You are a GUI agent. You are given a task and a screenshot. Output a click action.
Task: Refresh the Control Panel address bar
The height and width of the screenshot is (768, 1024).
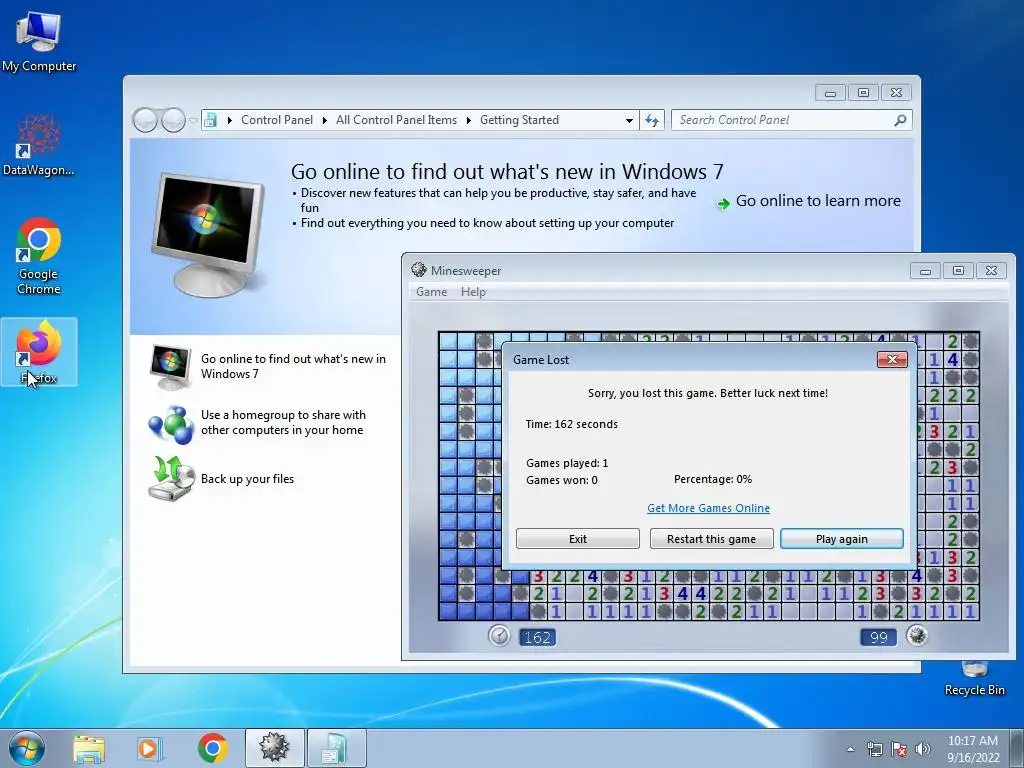652,120
